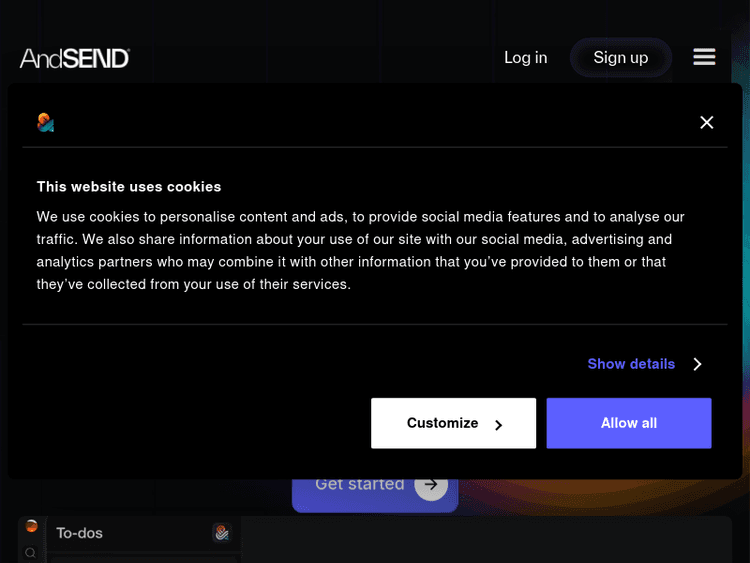The image size is (750, 563).
Task: Expand the Show details chevron
Action: tap(698, 364)
